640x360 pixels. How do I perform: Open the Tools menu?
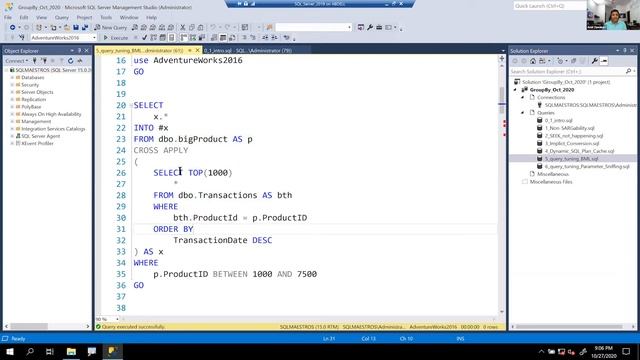pos(106,18)
